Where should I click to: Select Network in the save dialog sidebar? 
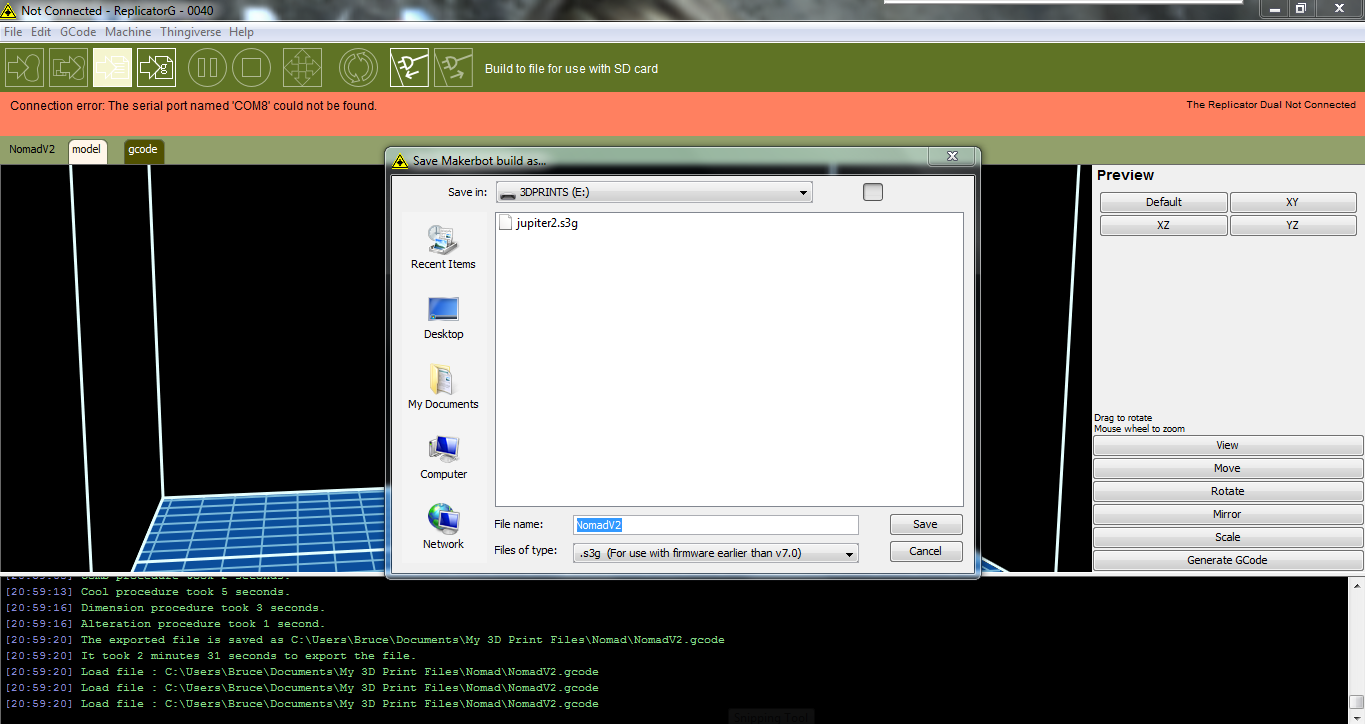click(443, 527)
